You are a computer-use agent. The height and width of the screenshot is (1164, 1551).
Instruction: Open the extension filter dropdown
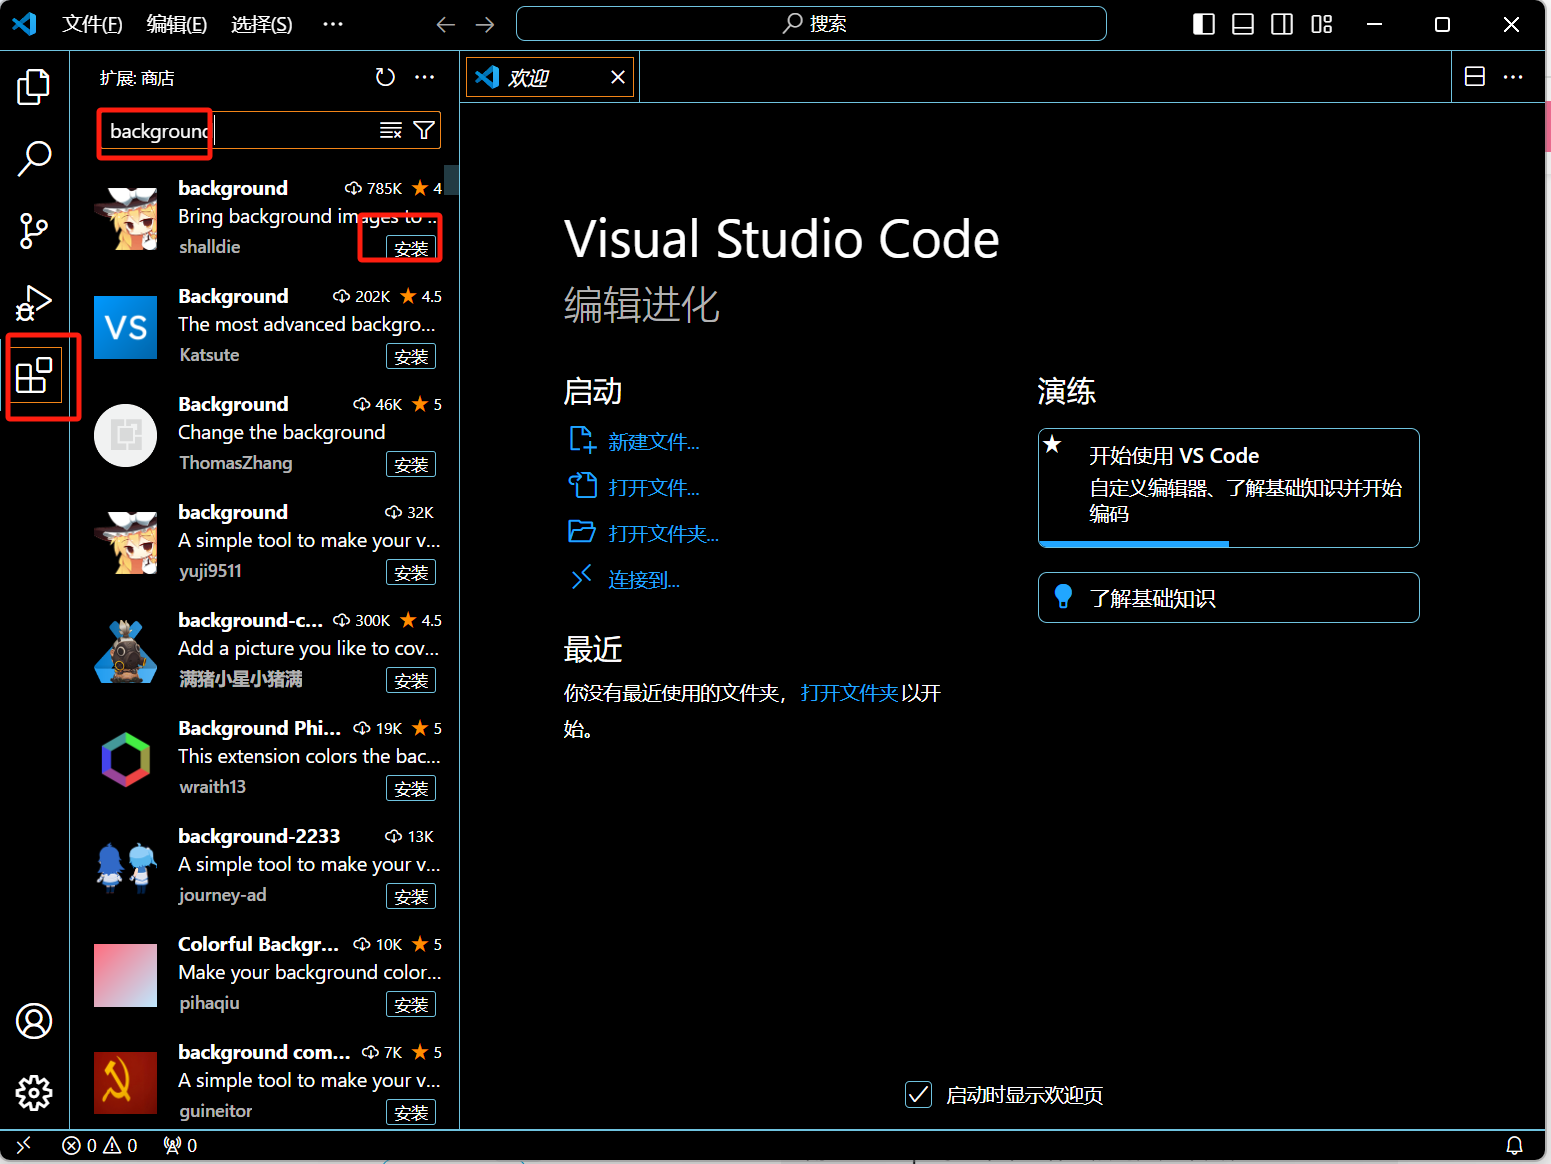pos(424,130)
